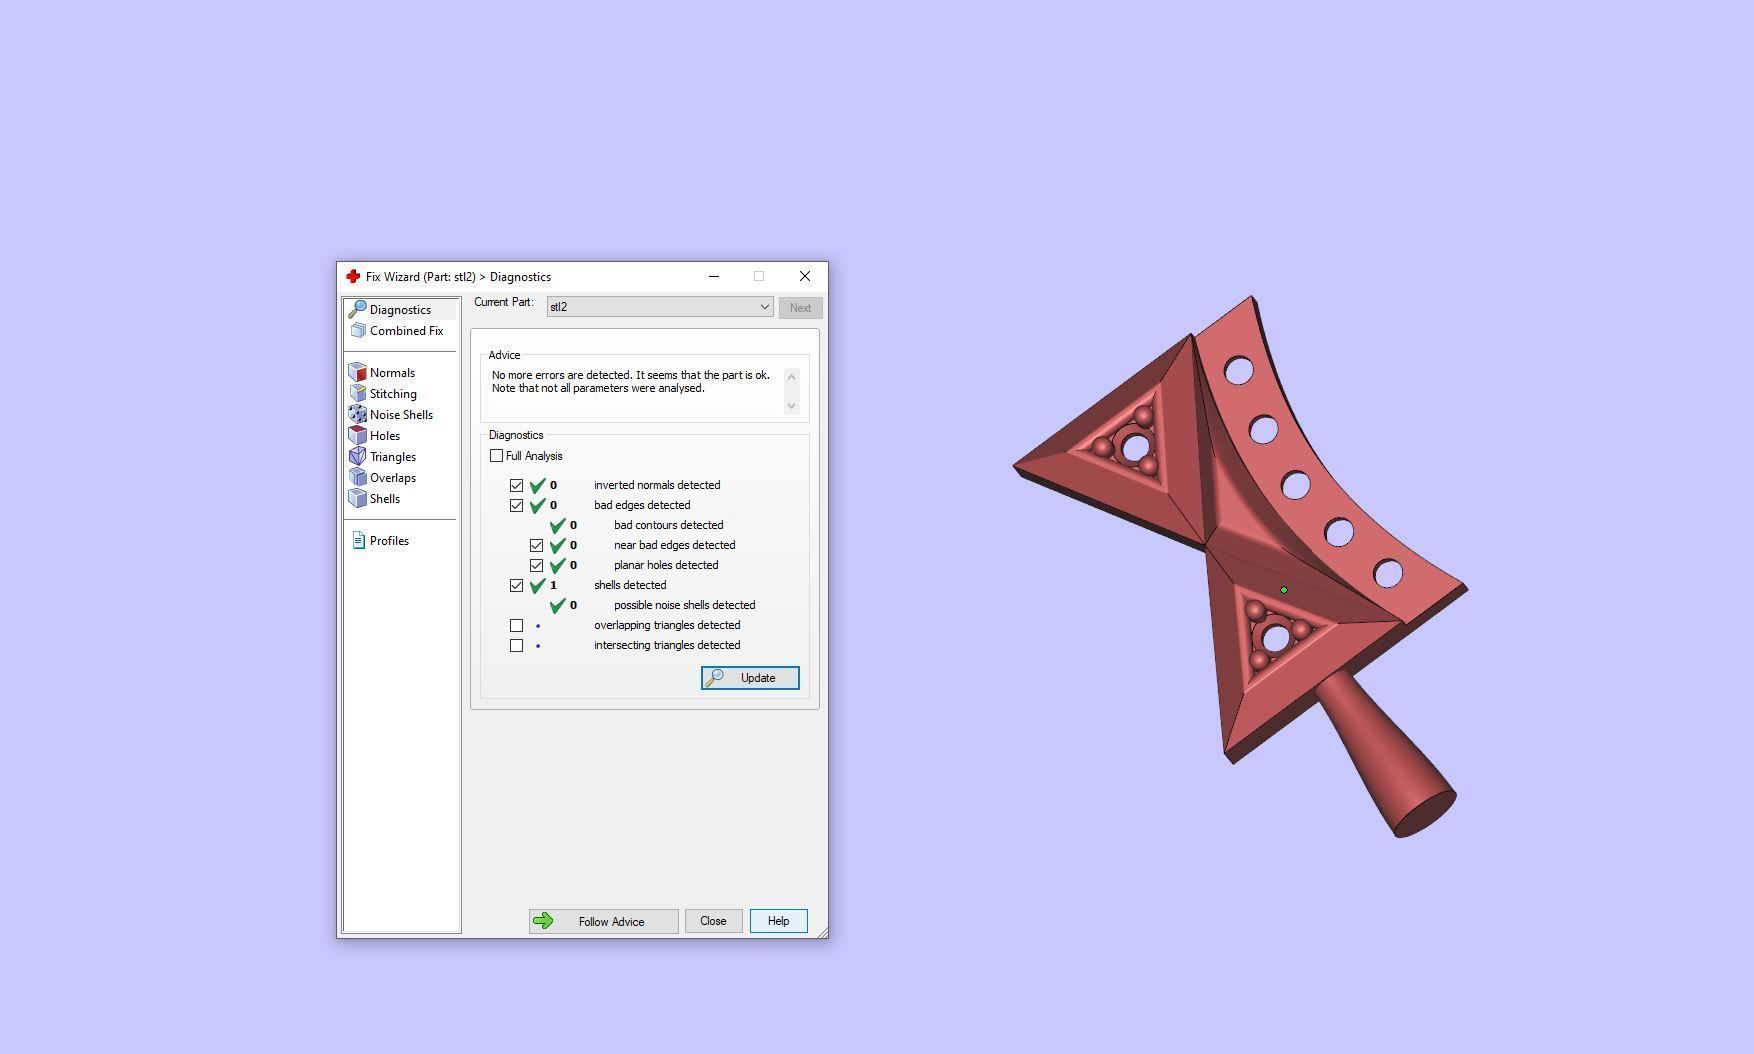This screenshot has width=1754, height=1054.
Task: Click the "possible noise shells detected" label
Action: [685, 605]
